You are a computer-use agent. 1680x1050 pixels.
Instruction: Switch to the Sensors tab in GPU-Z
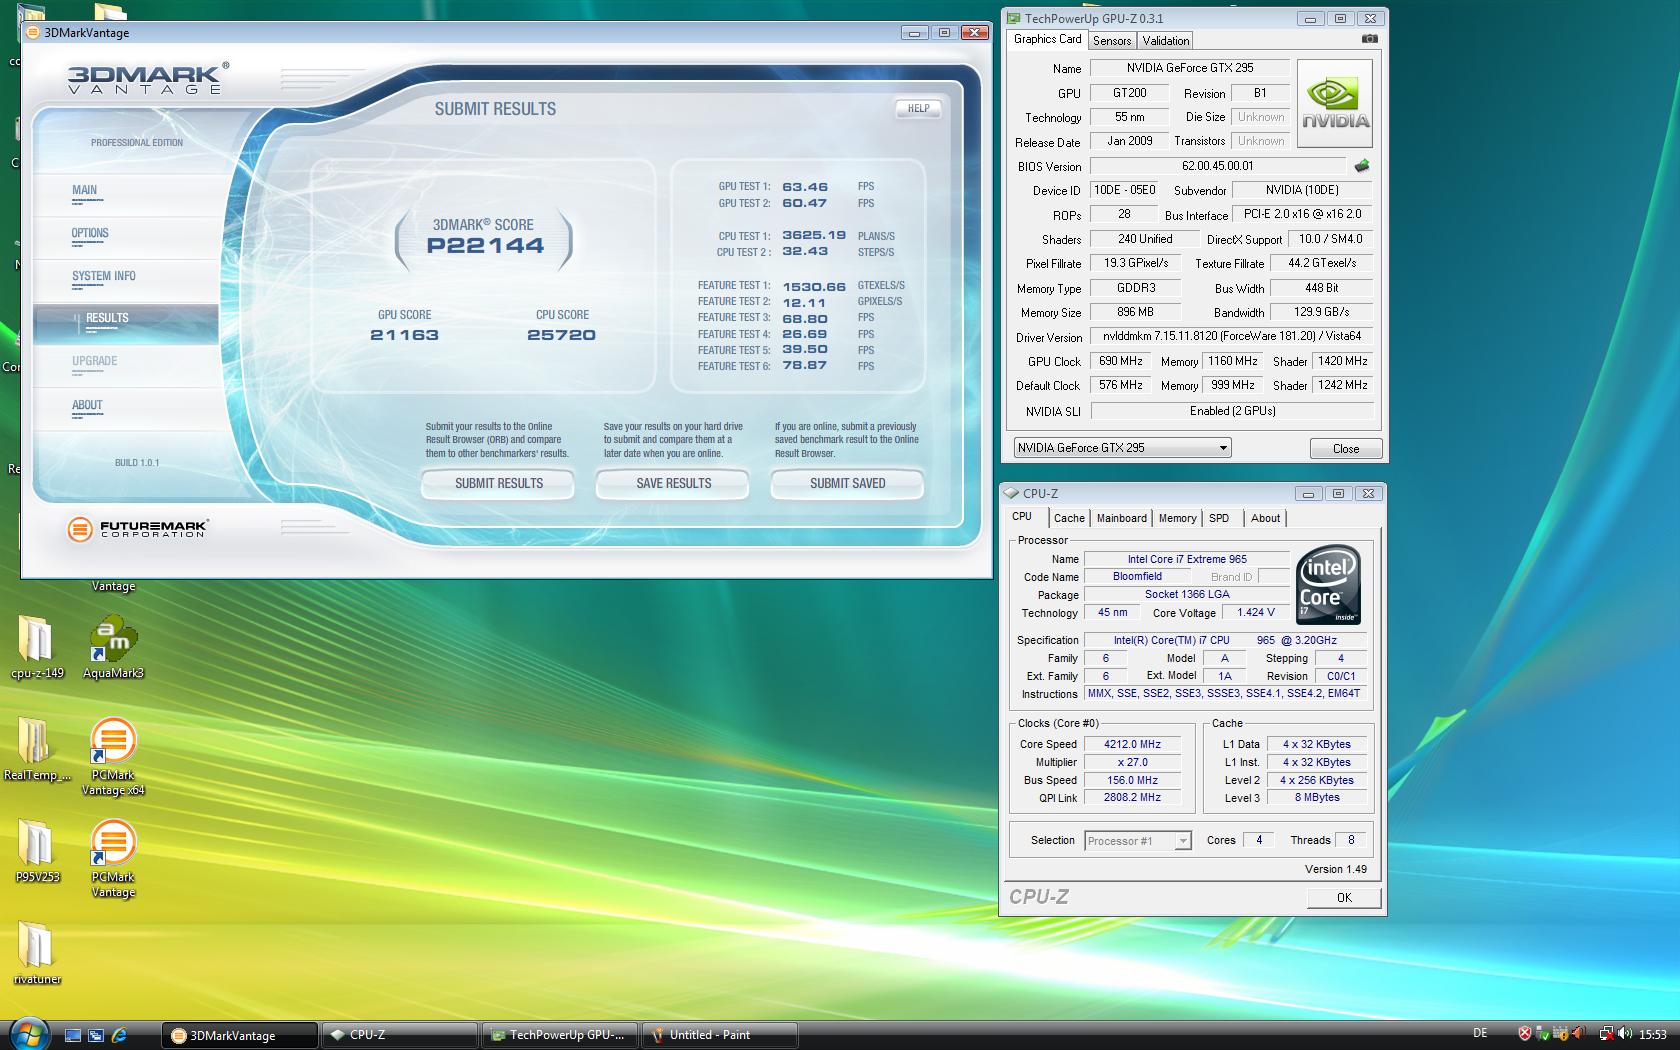pyautogui.click(x=1112, y=40)
